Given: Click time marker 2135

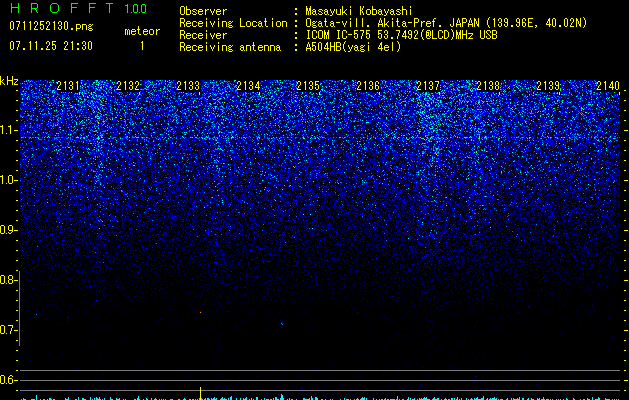Looking at the screenshot, I should (x=308, y=85).
